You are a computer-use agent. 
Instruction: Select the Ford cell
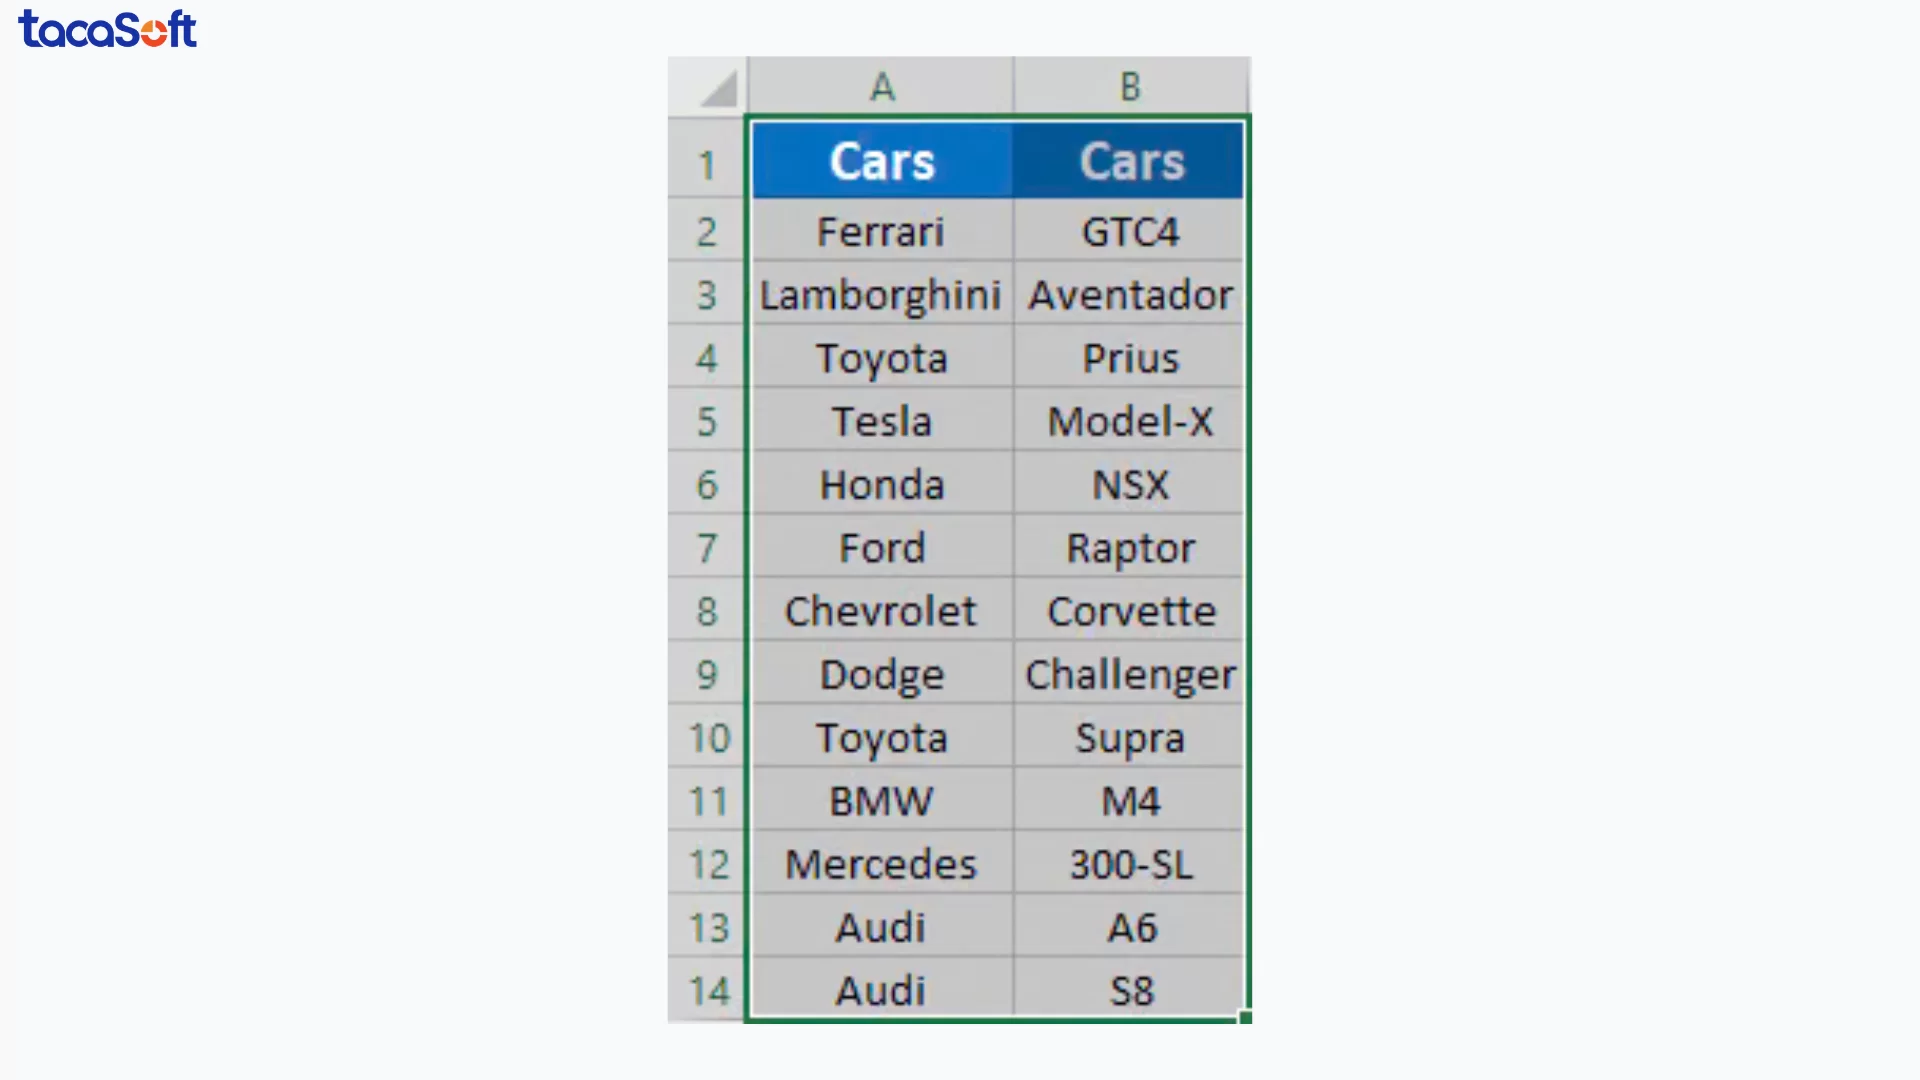point(882,547)
